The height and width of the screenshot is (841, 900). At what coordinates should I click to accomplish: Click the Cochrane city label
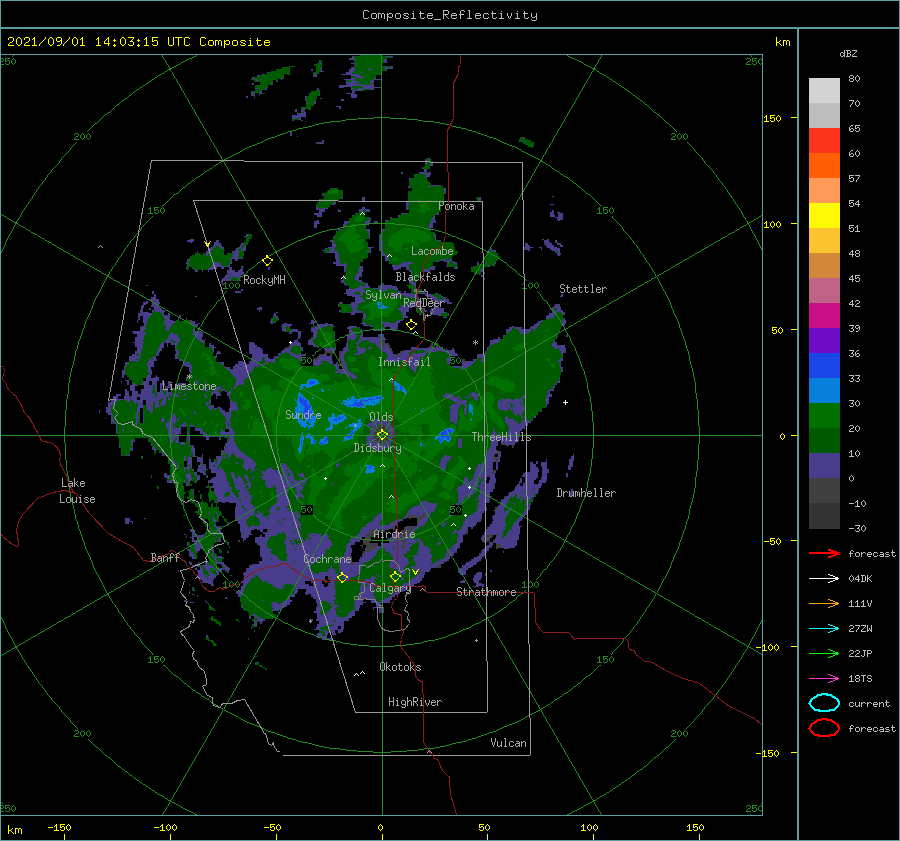tap(327, 559)
